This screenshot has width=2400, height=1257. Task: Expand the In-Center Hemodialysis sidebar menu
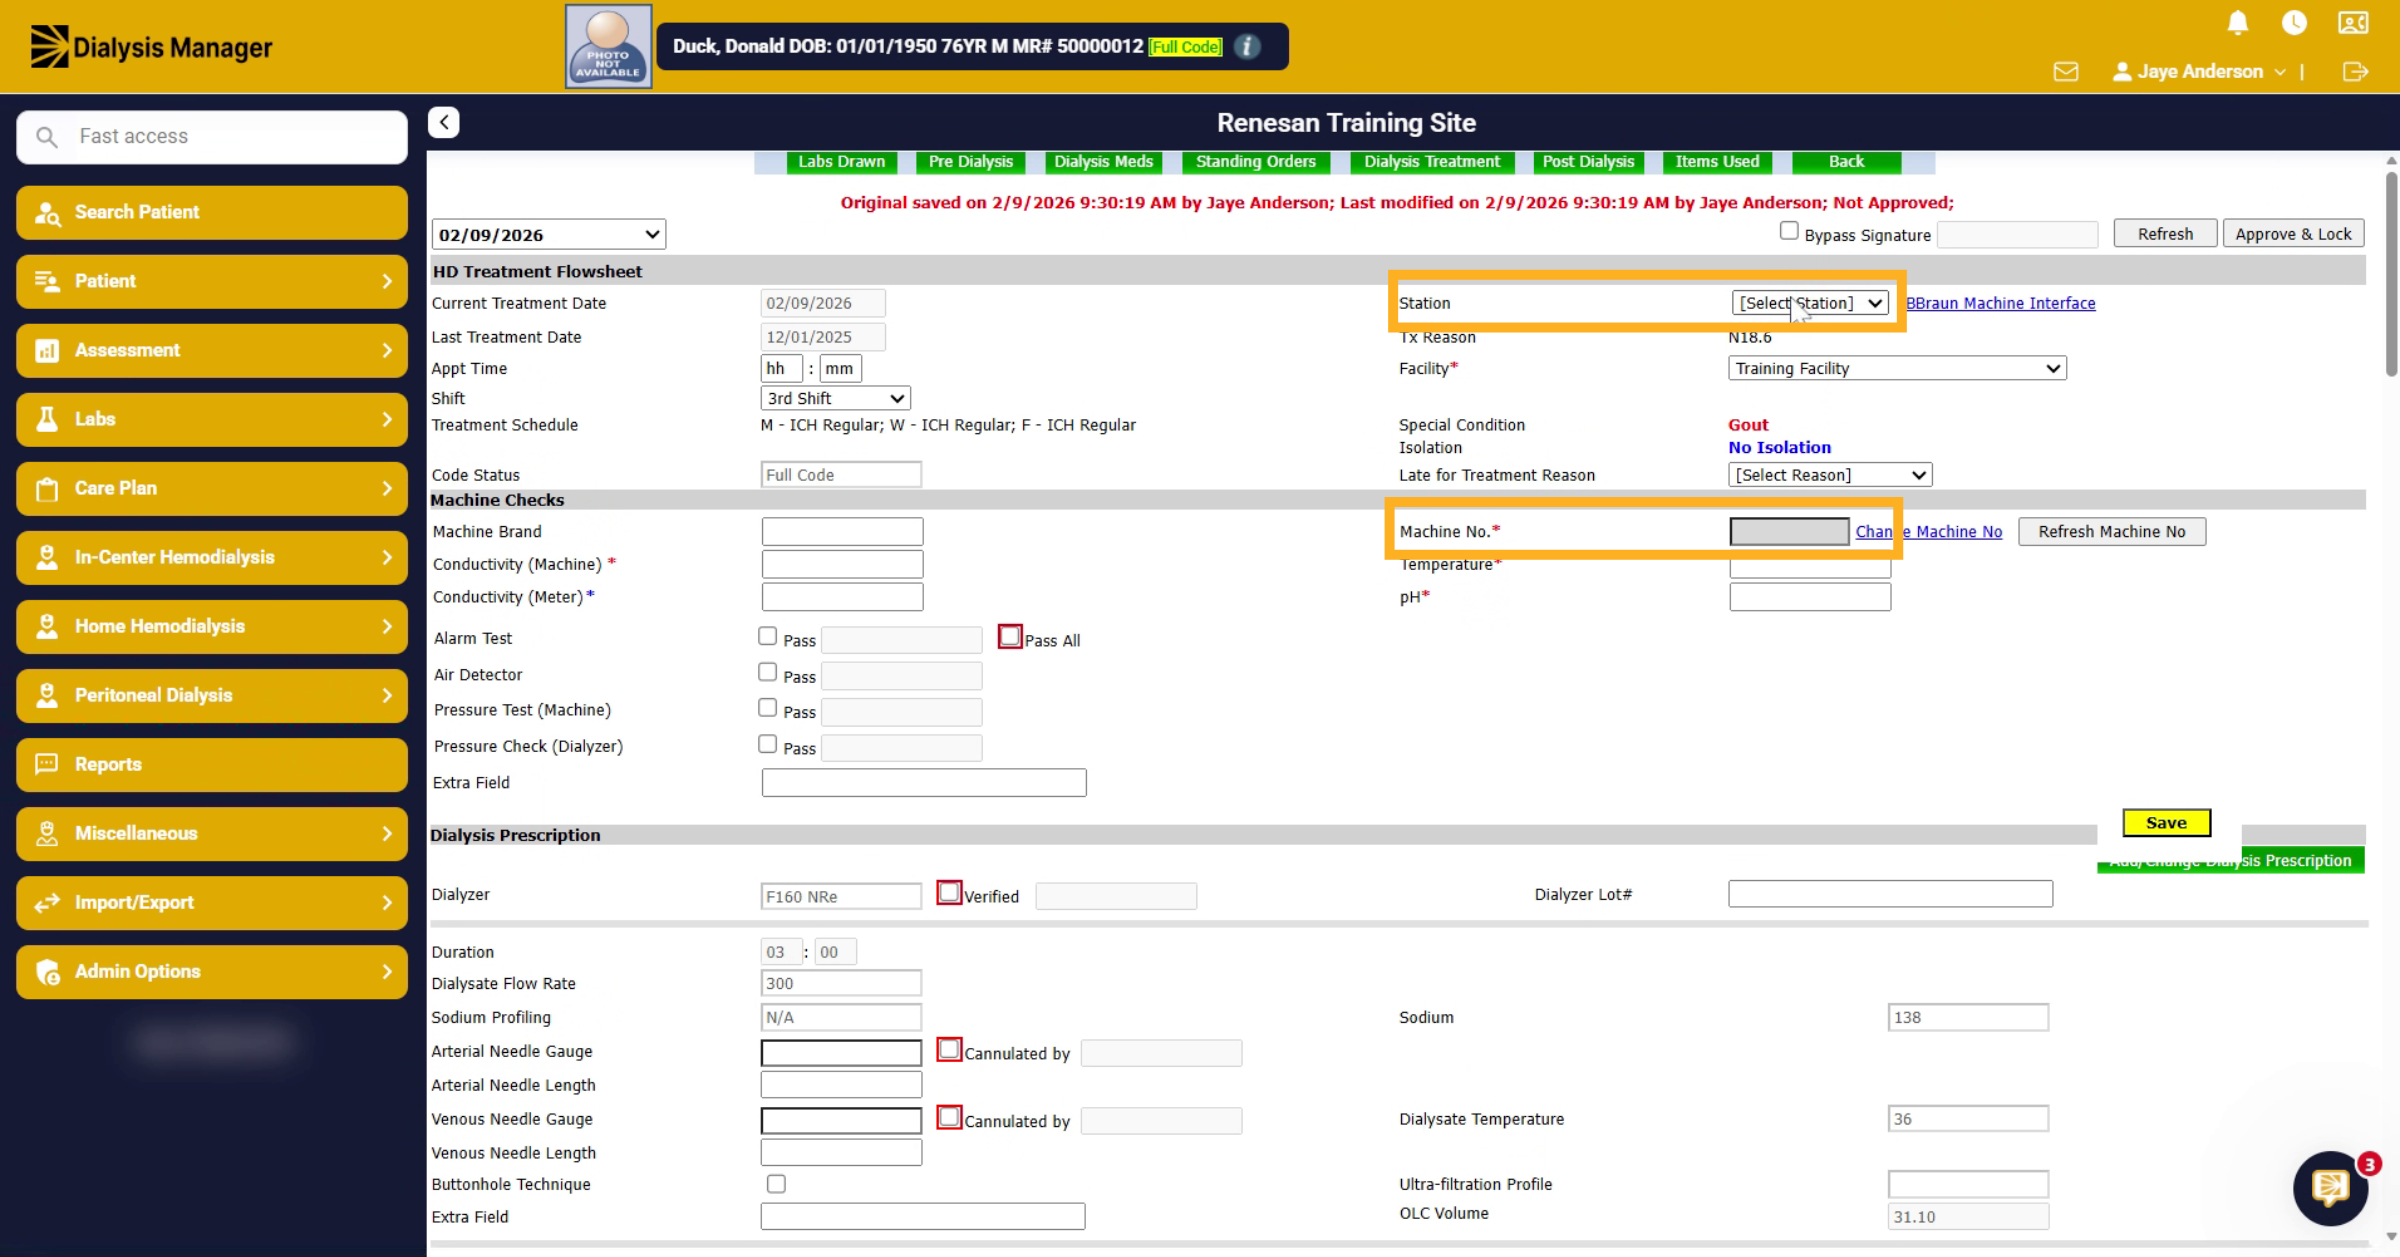212,557
